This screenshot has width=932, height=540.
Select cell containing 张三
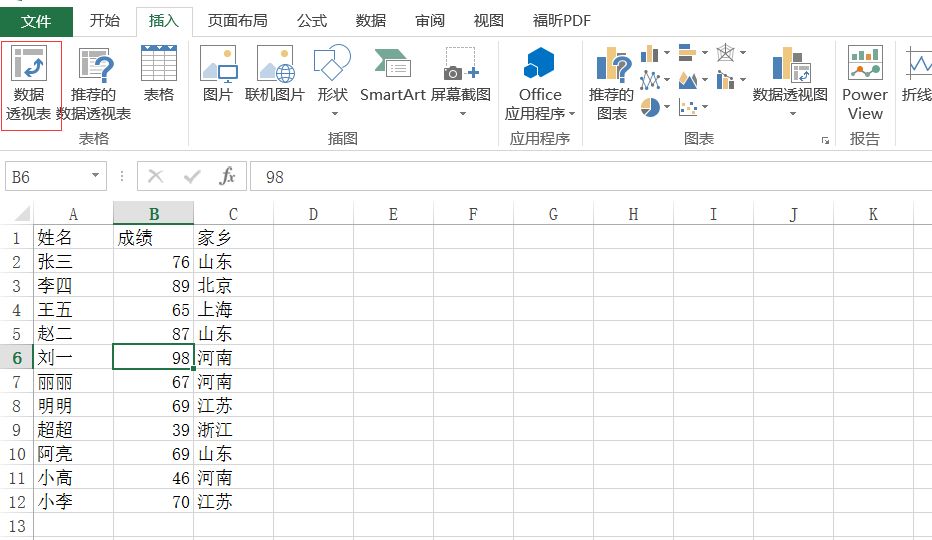pyautogui.click(x=73, y=262)
